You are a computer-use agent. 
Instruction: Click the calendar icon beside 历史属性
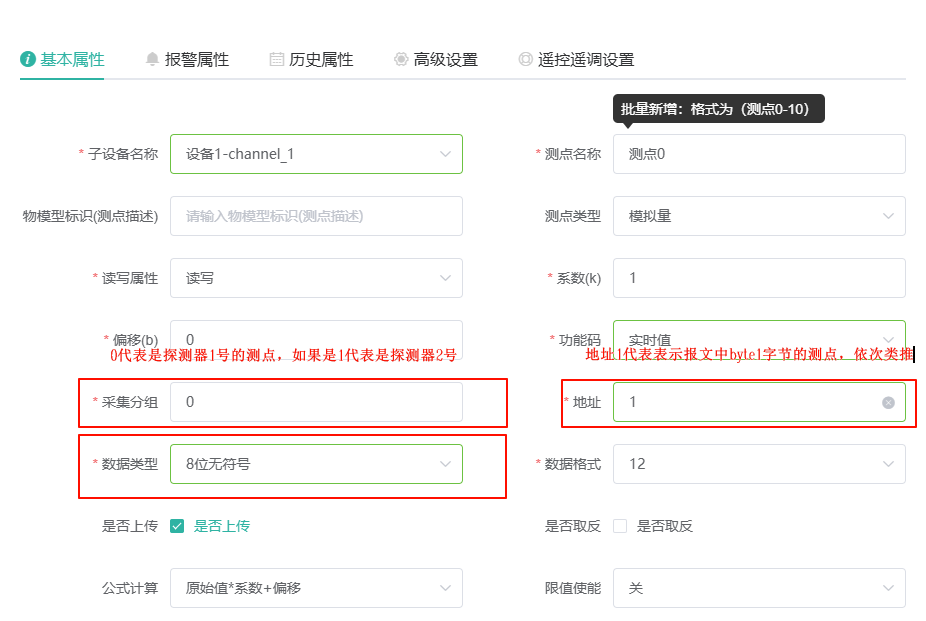pos(276,59)
